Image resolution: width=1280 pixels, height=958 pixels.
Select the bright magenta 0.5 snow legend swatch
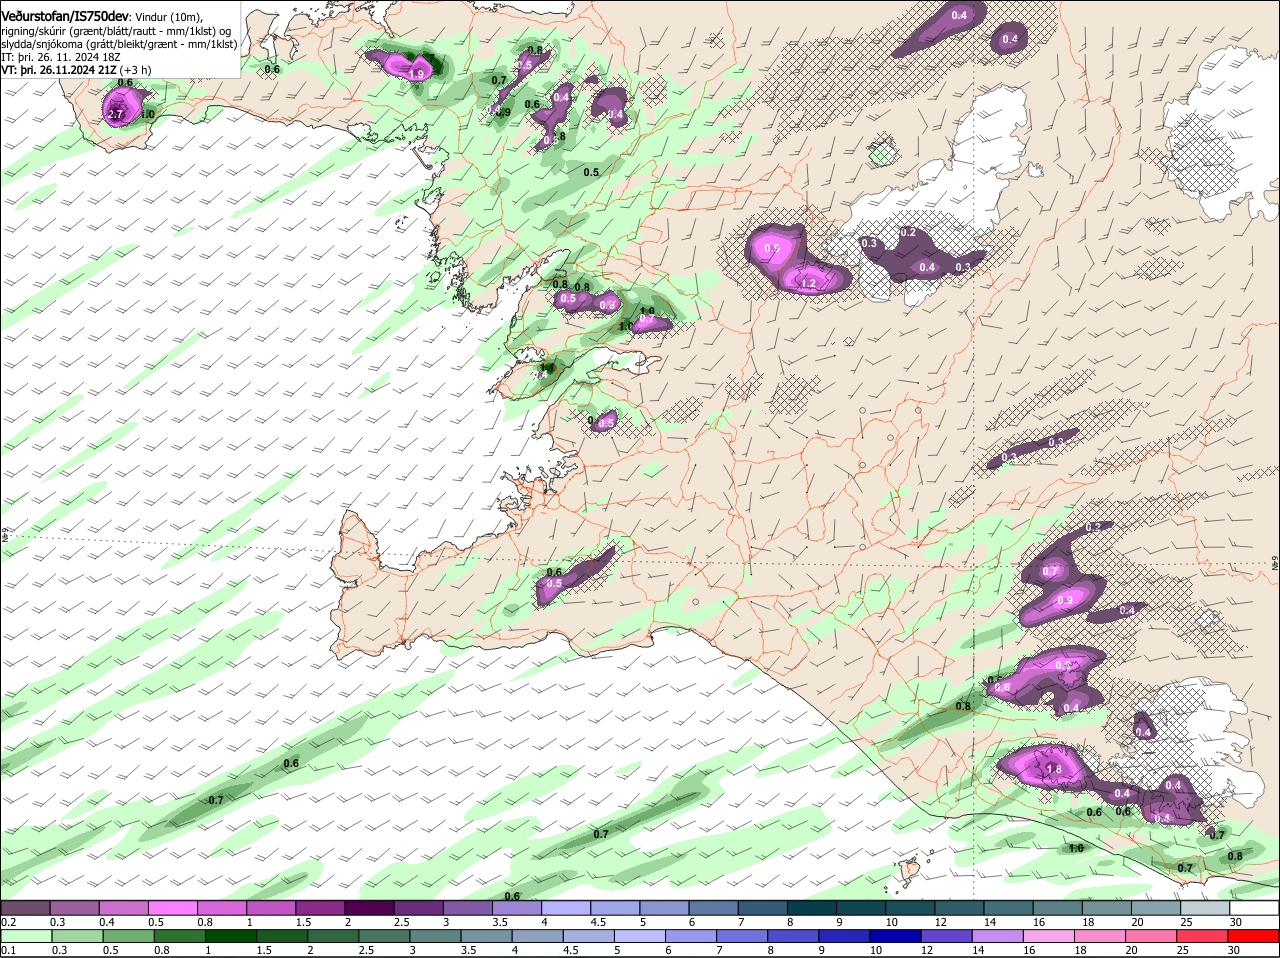tap(173, 907)
